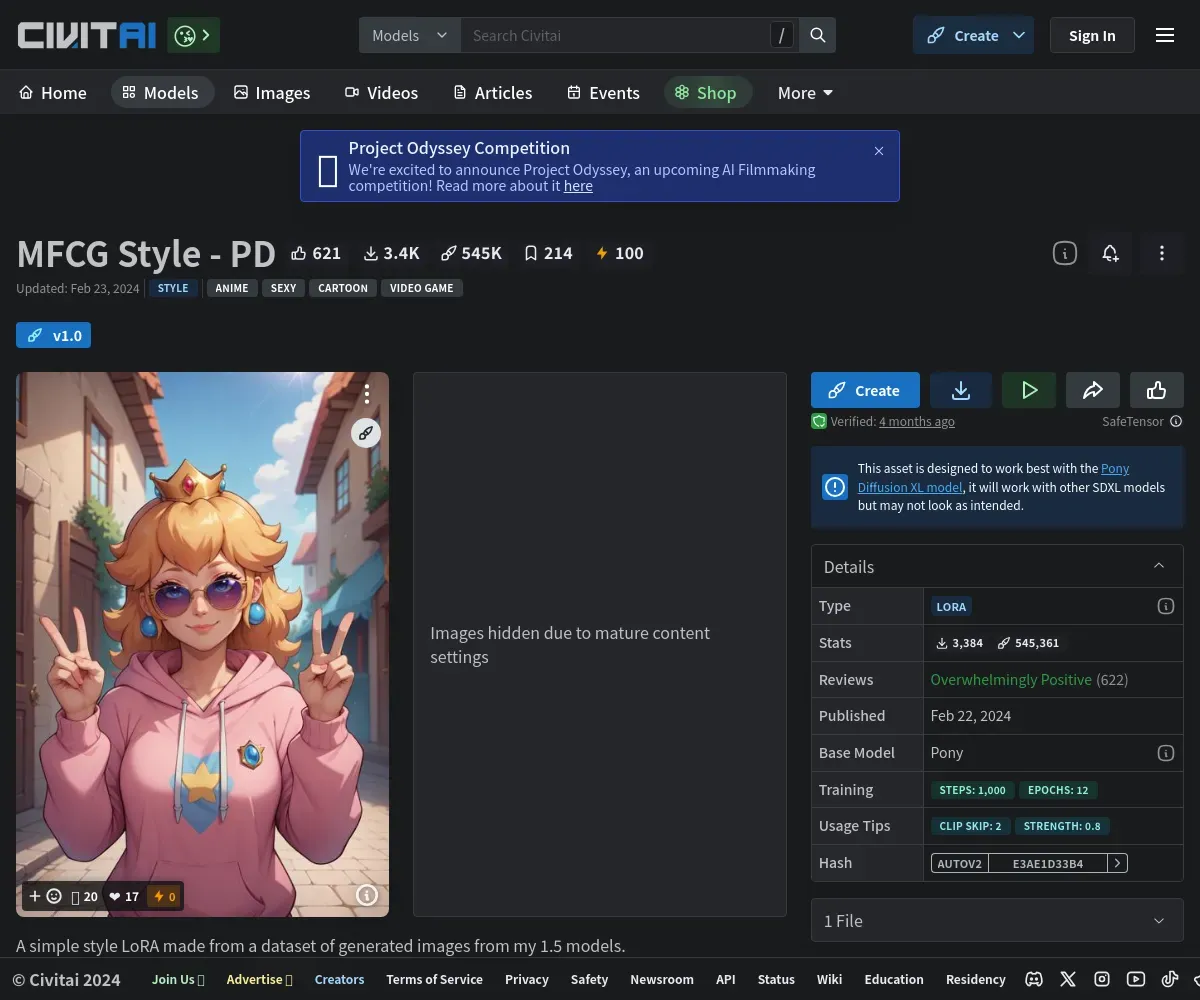Open three-dot menu on preview image
Viewport: 1200px width, 1000px height.
367,394
